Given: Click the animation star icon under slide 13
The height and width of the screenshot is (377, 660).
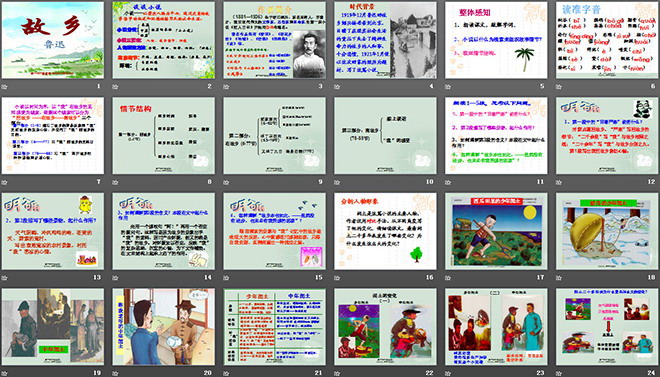Looking at the screenshot, I should tap(5, 278).
